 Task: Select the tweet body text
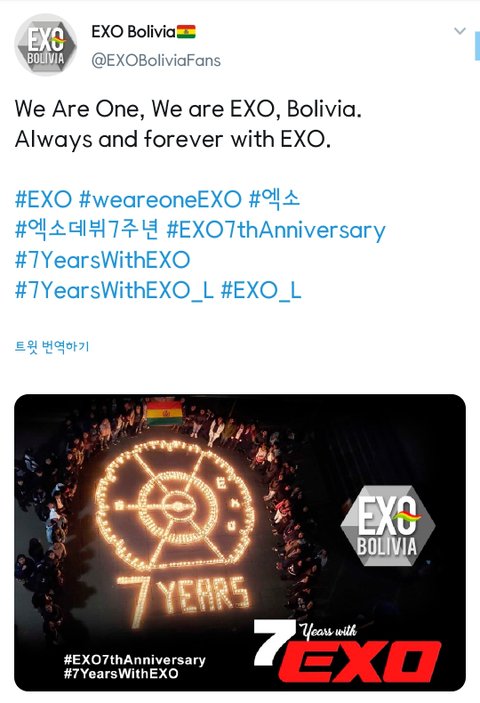pos(188,124)
